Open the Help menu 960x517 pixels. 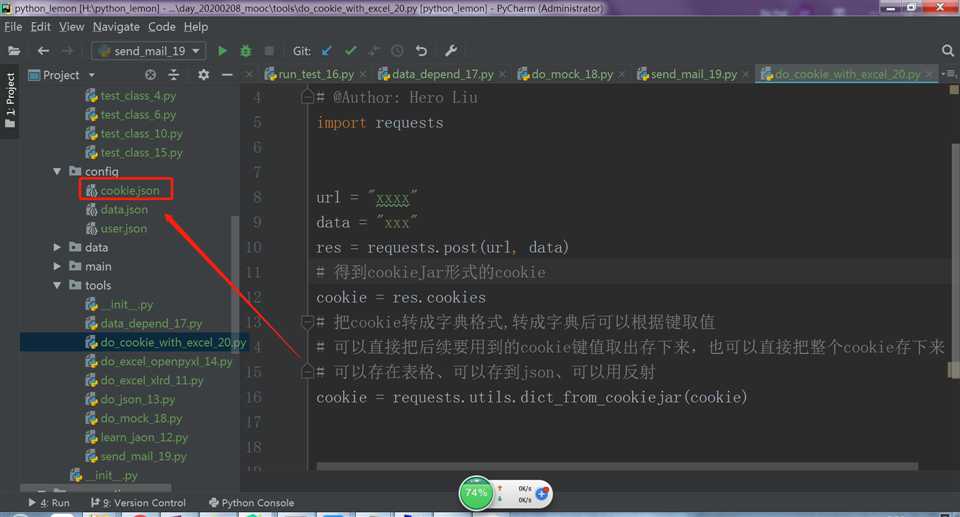click(x=196, y=27)
